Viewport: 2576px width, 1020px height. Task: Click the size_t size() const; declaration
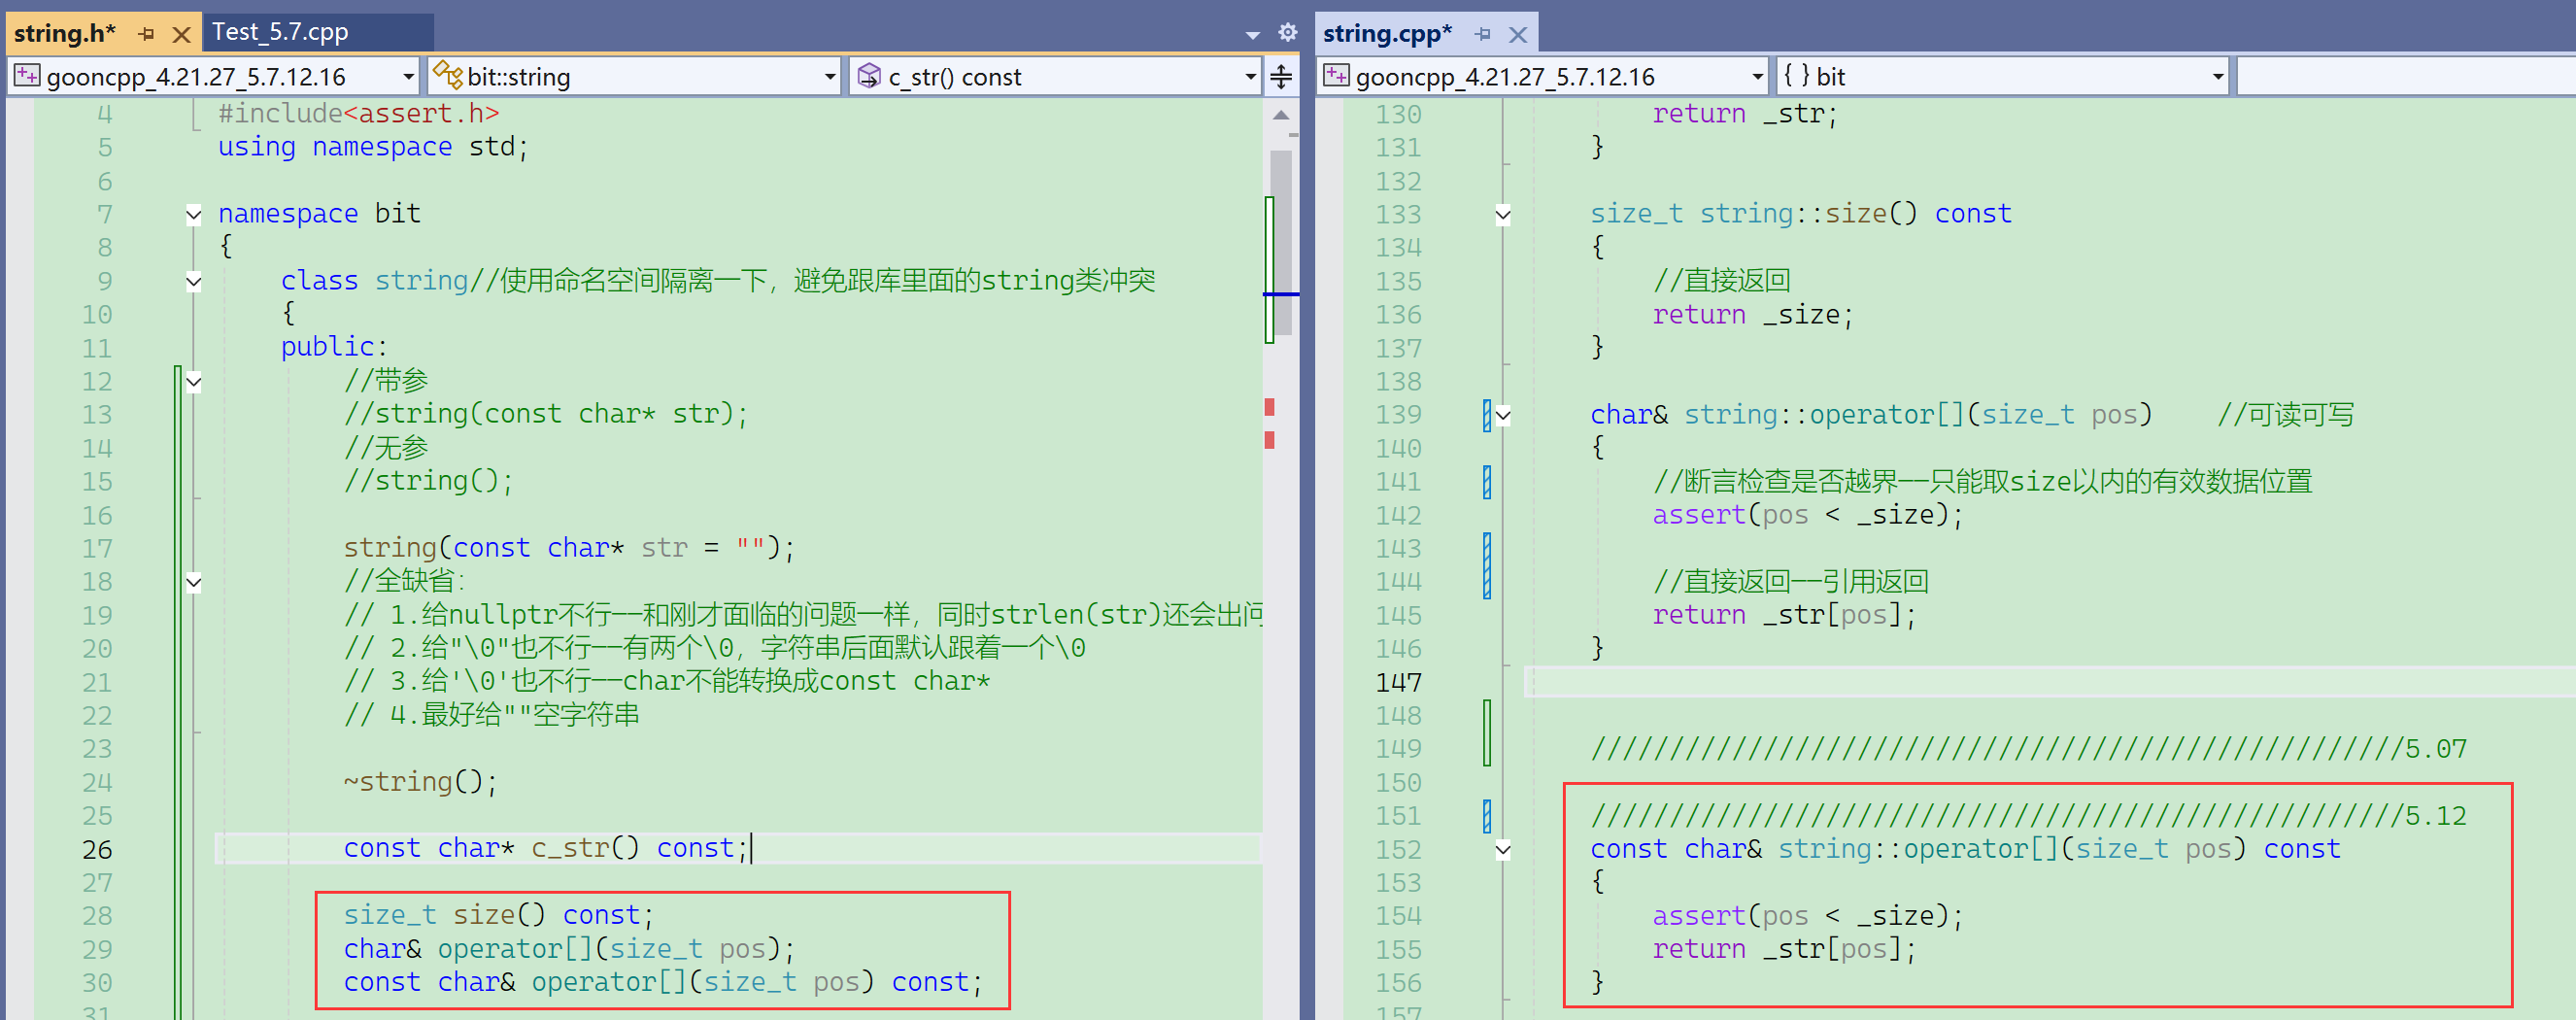[498, 915]
